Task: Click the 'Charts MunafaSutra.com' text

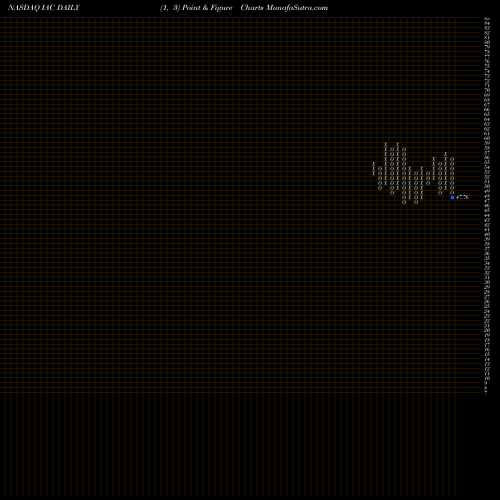Action: [284, 8]
